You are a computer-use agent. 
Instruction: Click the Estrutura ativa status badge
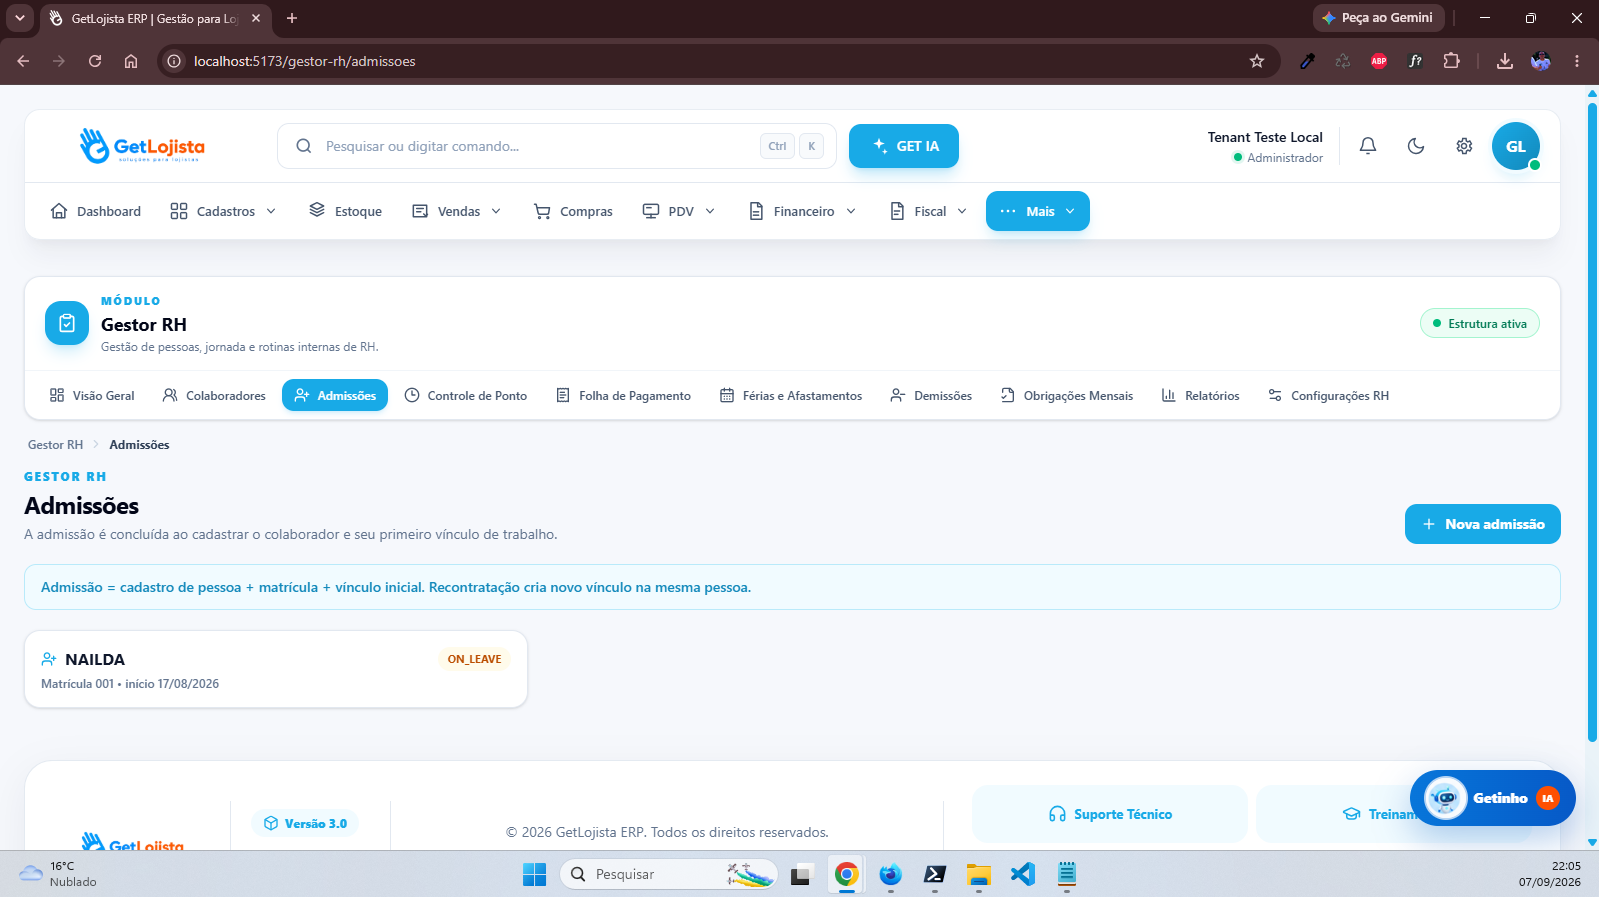point(1480,324)
